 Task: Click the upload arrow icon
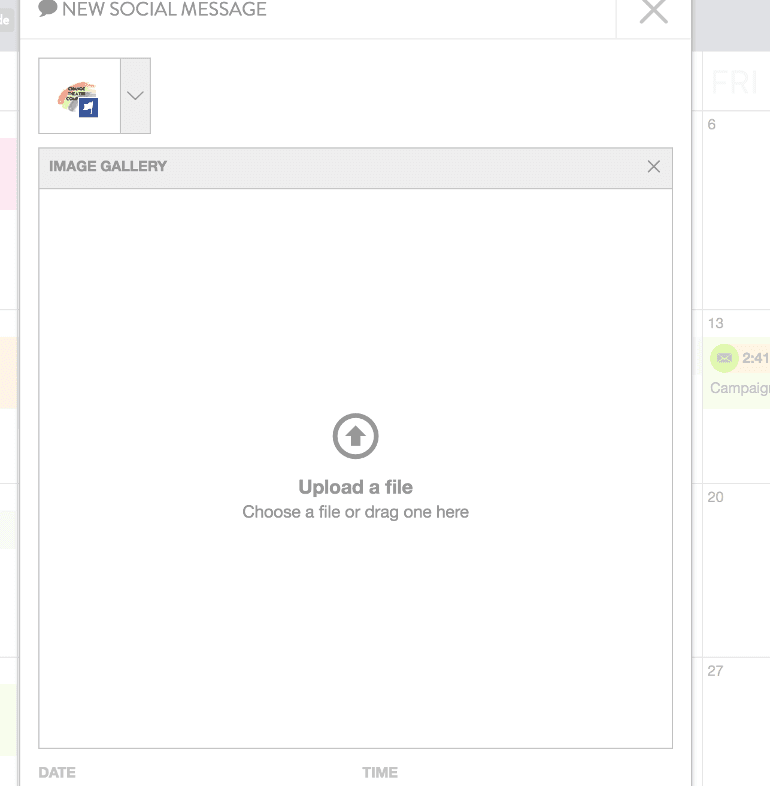[x=355, y=437]
